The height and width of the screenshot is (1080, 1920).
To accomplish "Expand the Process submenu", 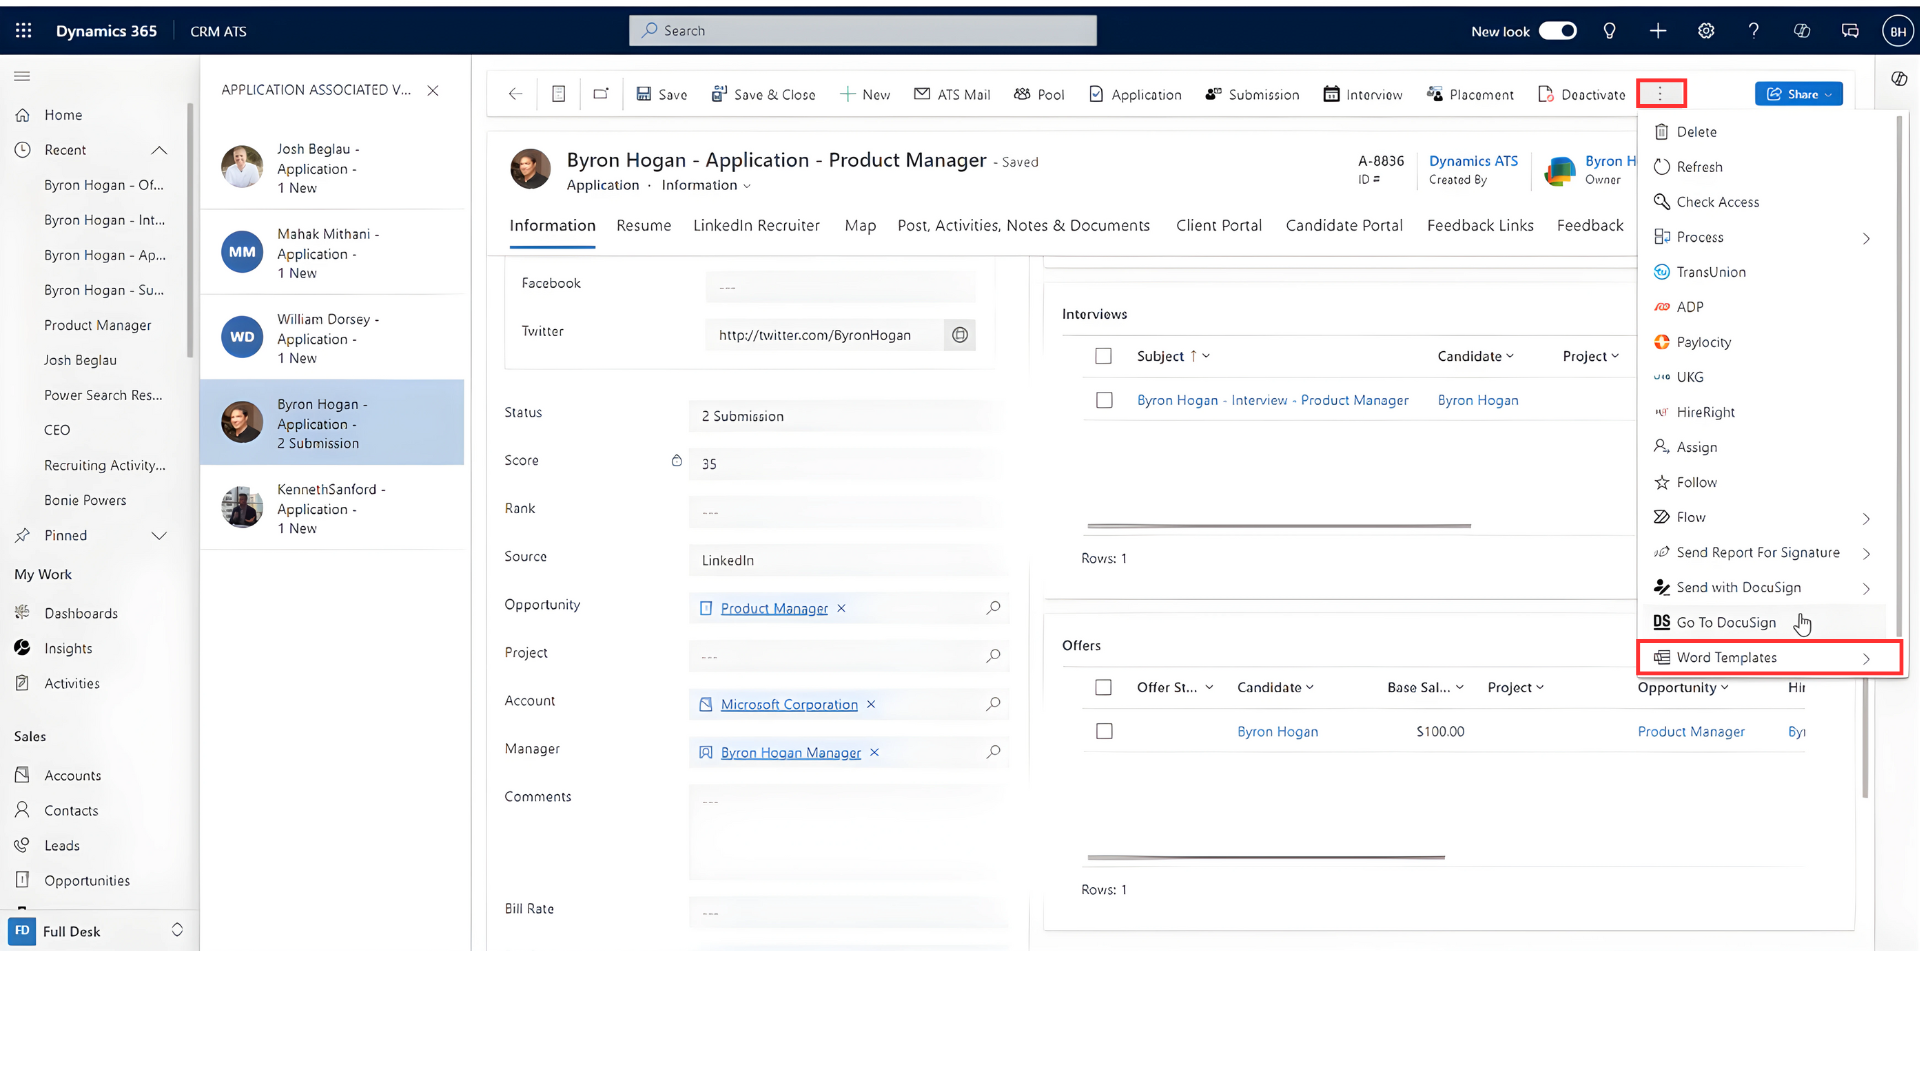I will tap(1866, 238).
